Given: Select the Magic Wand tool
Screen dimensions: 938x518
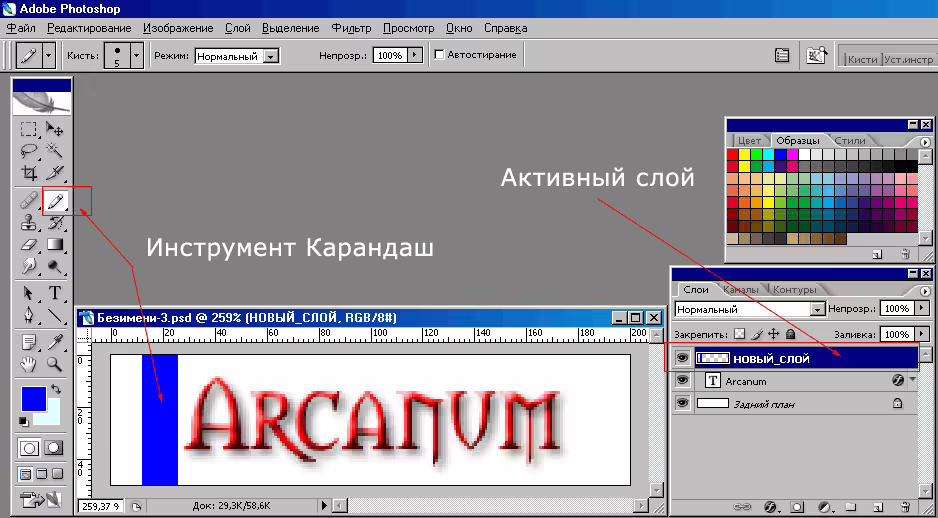Looking at the screenshot, I should click(x=55, y=150).
